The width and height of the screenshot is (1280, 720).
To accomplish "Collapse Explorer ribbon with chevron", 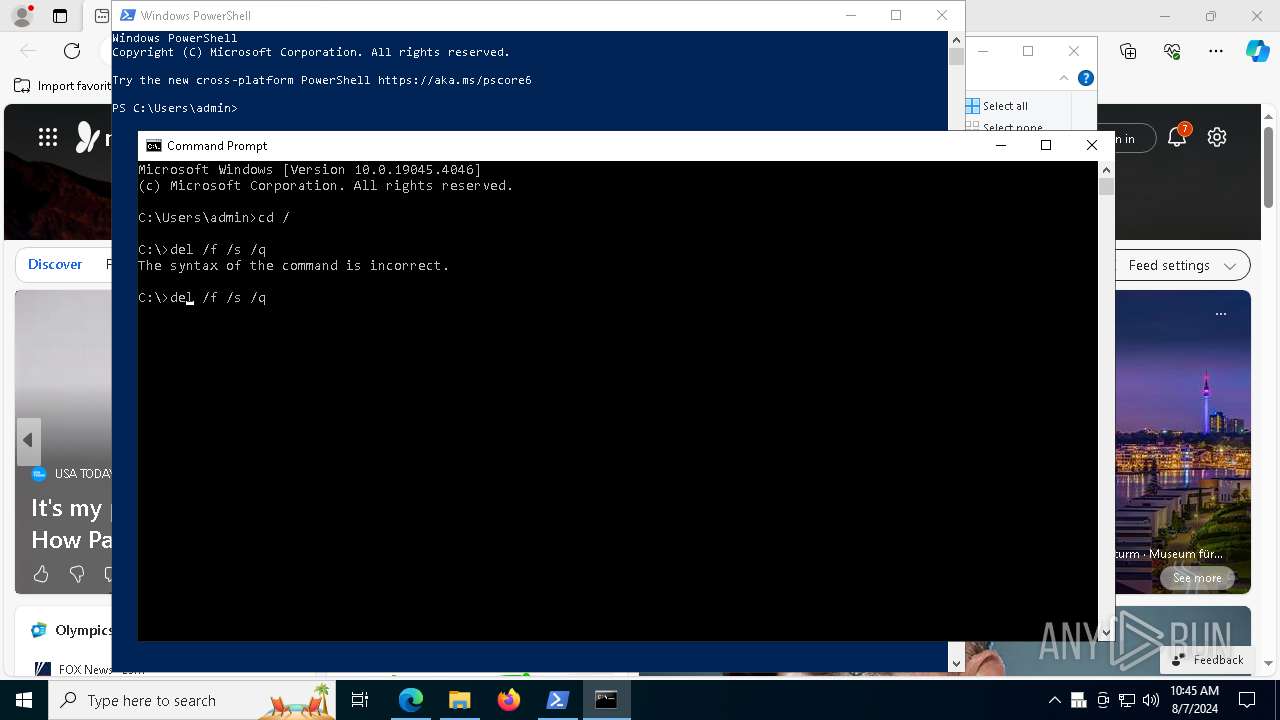I will pyautogui.click(x=1064, y=78).
